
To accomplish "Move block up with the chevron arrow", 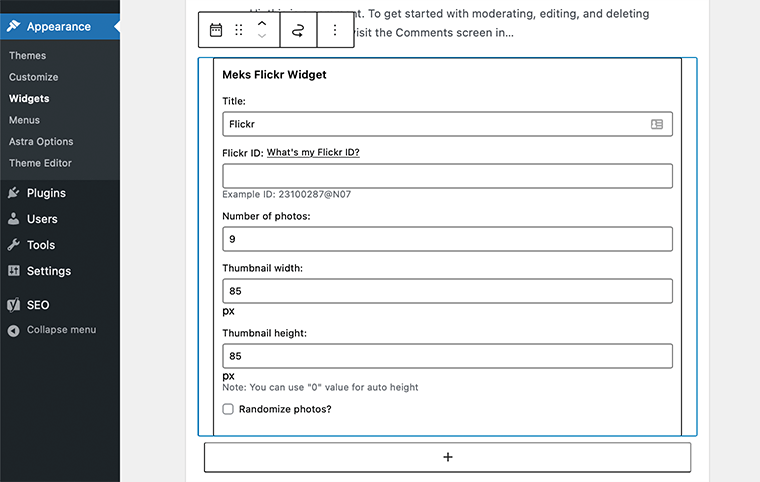I will point(262,23).
